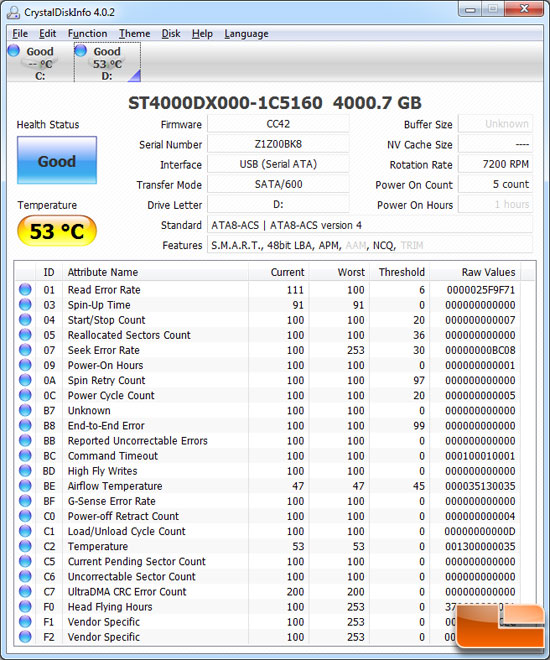
Task: Click the blue Good health status button
Action: (57, 160)
